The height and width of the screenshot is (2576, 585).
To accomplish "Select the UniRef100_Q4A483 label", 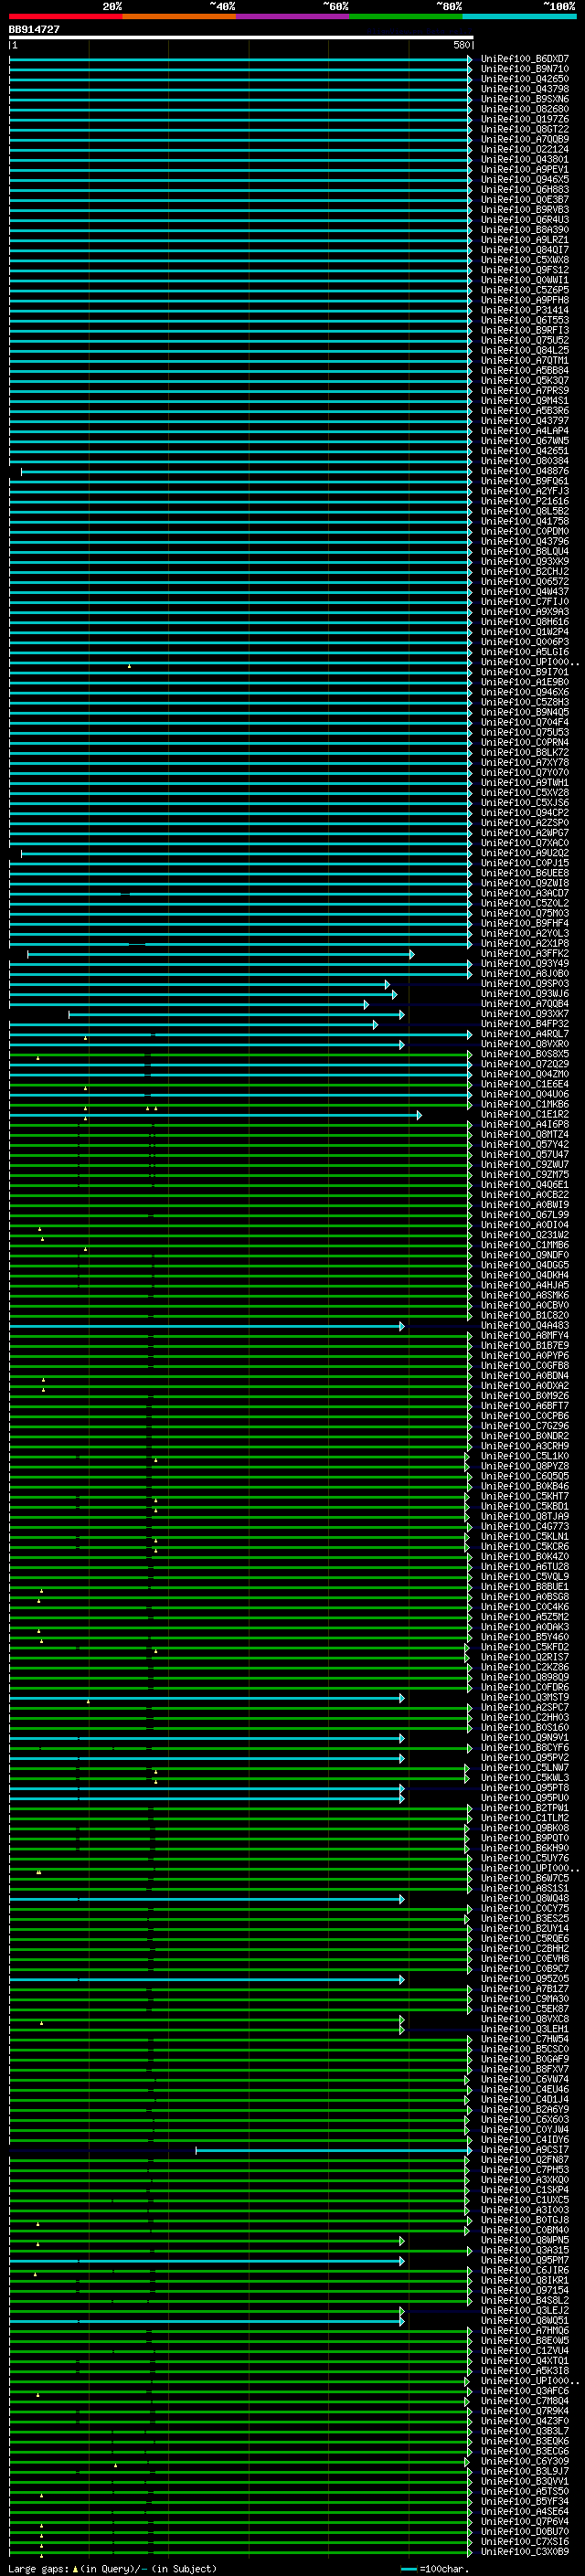I will coord(525,1326).
